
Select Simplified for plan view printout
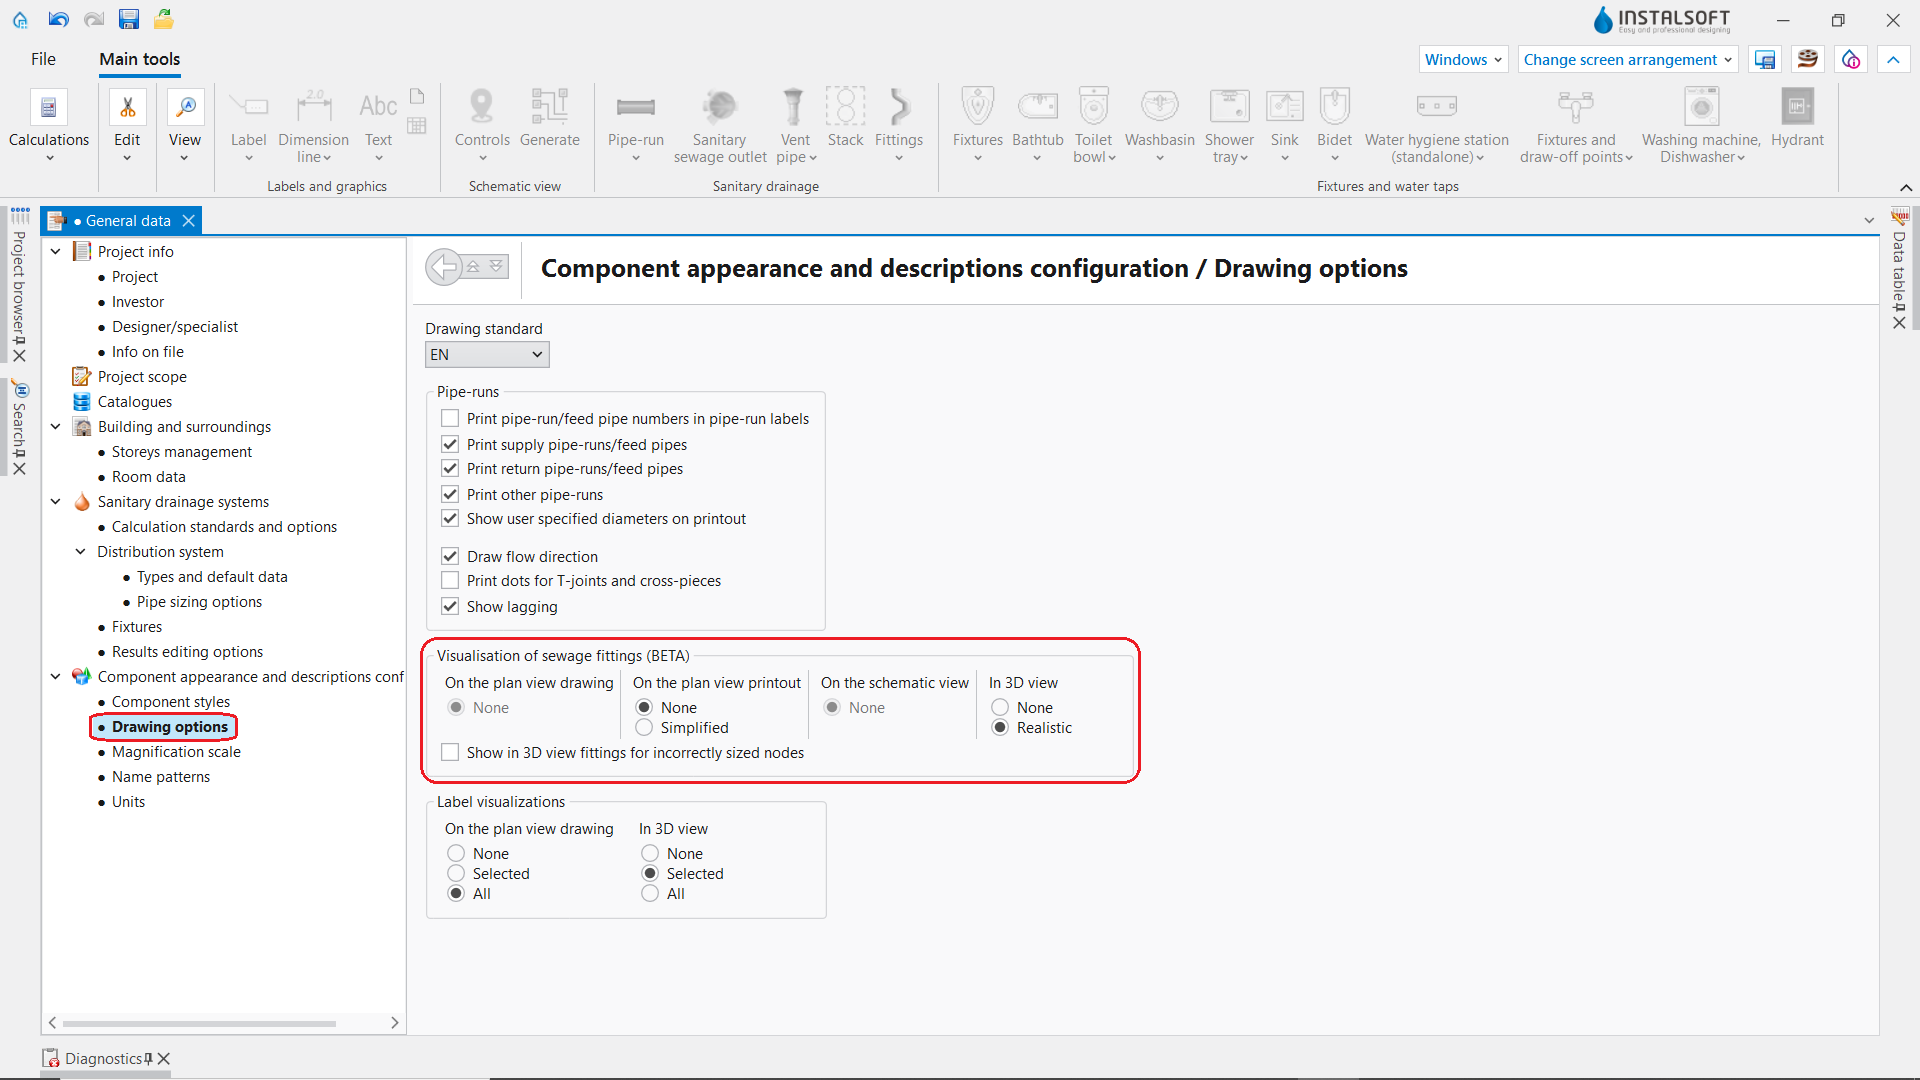tap(644, 728)
